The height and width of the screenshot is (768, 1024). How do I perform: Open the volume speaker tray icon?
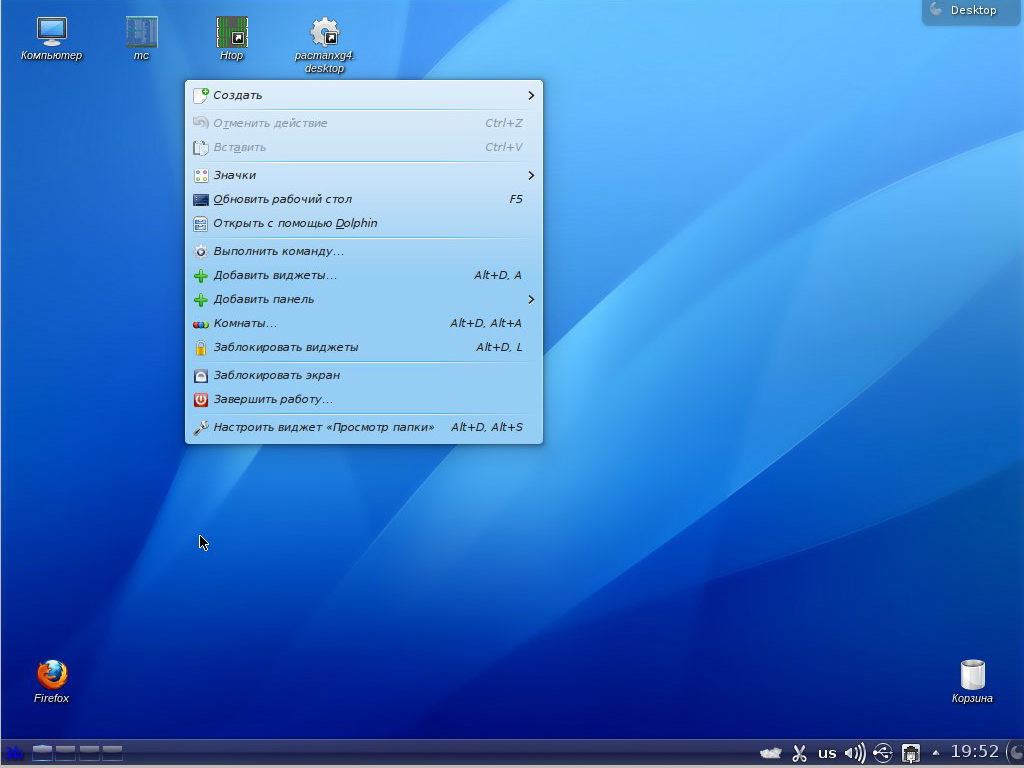[854, 753]
